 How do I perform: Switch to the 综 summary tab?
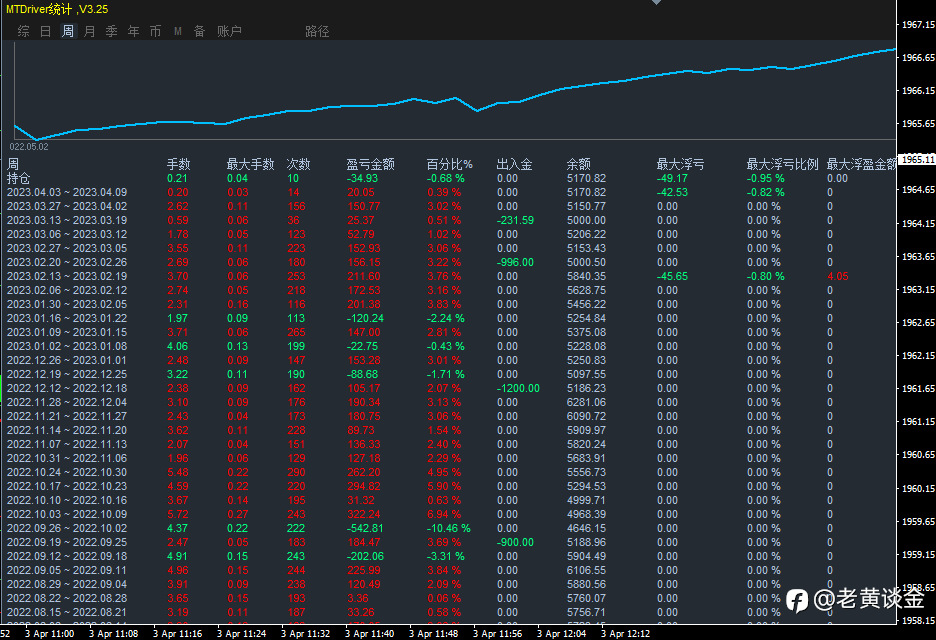point(24,31)
